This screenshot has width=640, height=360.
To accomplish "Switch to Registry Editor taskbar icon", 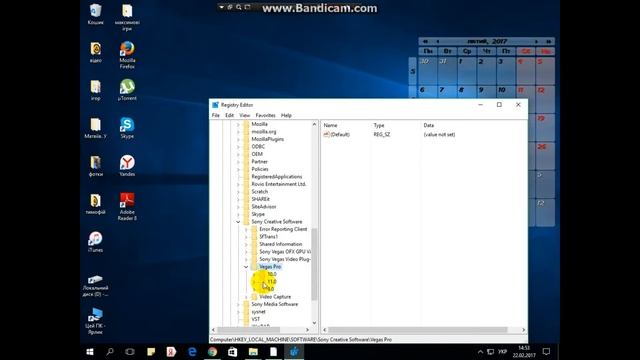I will pos(294,351).
